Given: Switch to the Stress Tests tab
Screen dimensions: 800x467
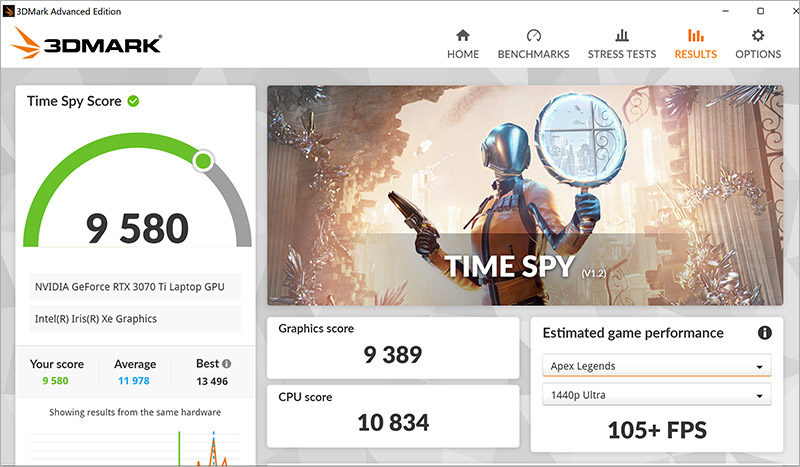Looking at the screenshot, I should point(621,44).
